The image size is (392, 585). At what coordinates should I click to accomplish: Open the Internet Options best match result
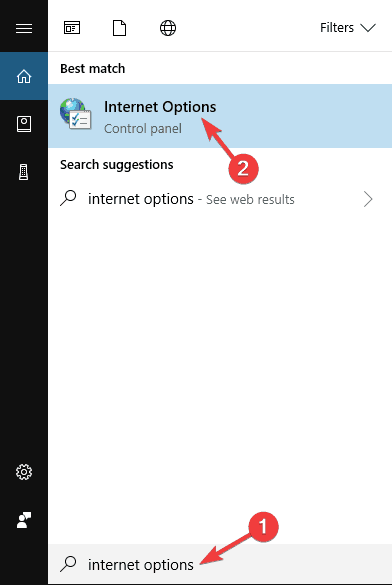coord(220,116)
